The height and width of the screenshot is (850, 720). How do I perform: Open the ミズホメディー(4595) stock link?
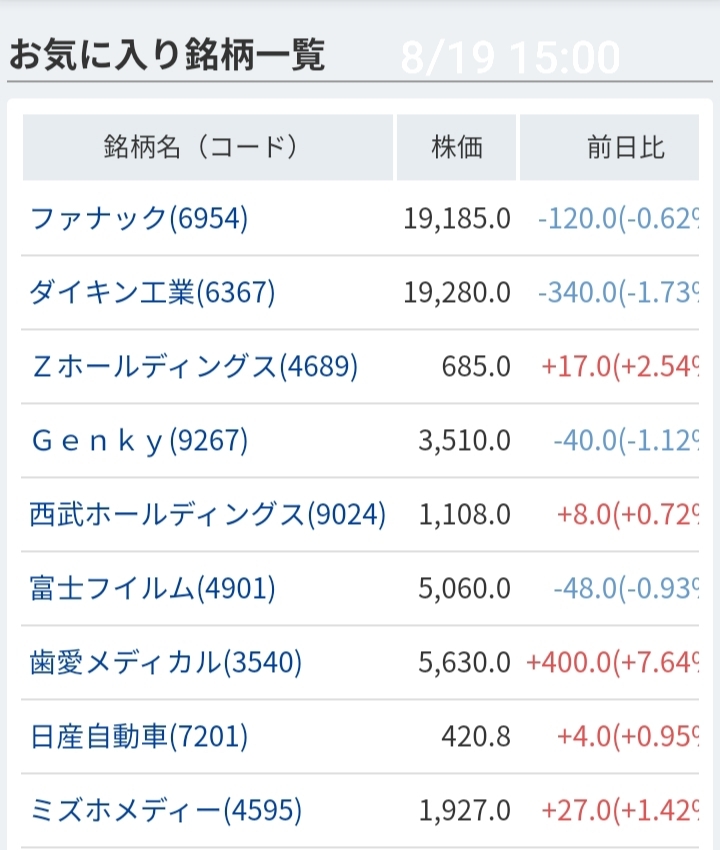coord(166,810)
